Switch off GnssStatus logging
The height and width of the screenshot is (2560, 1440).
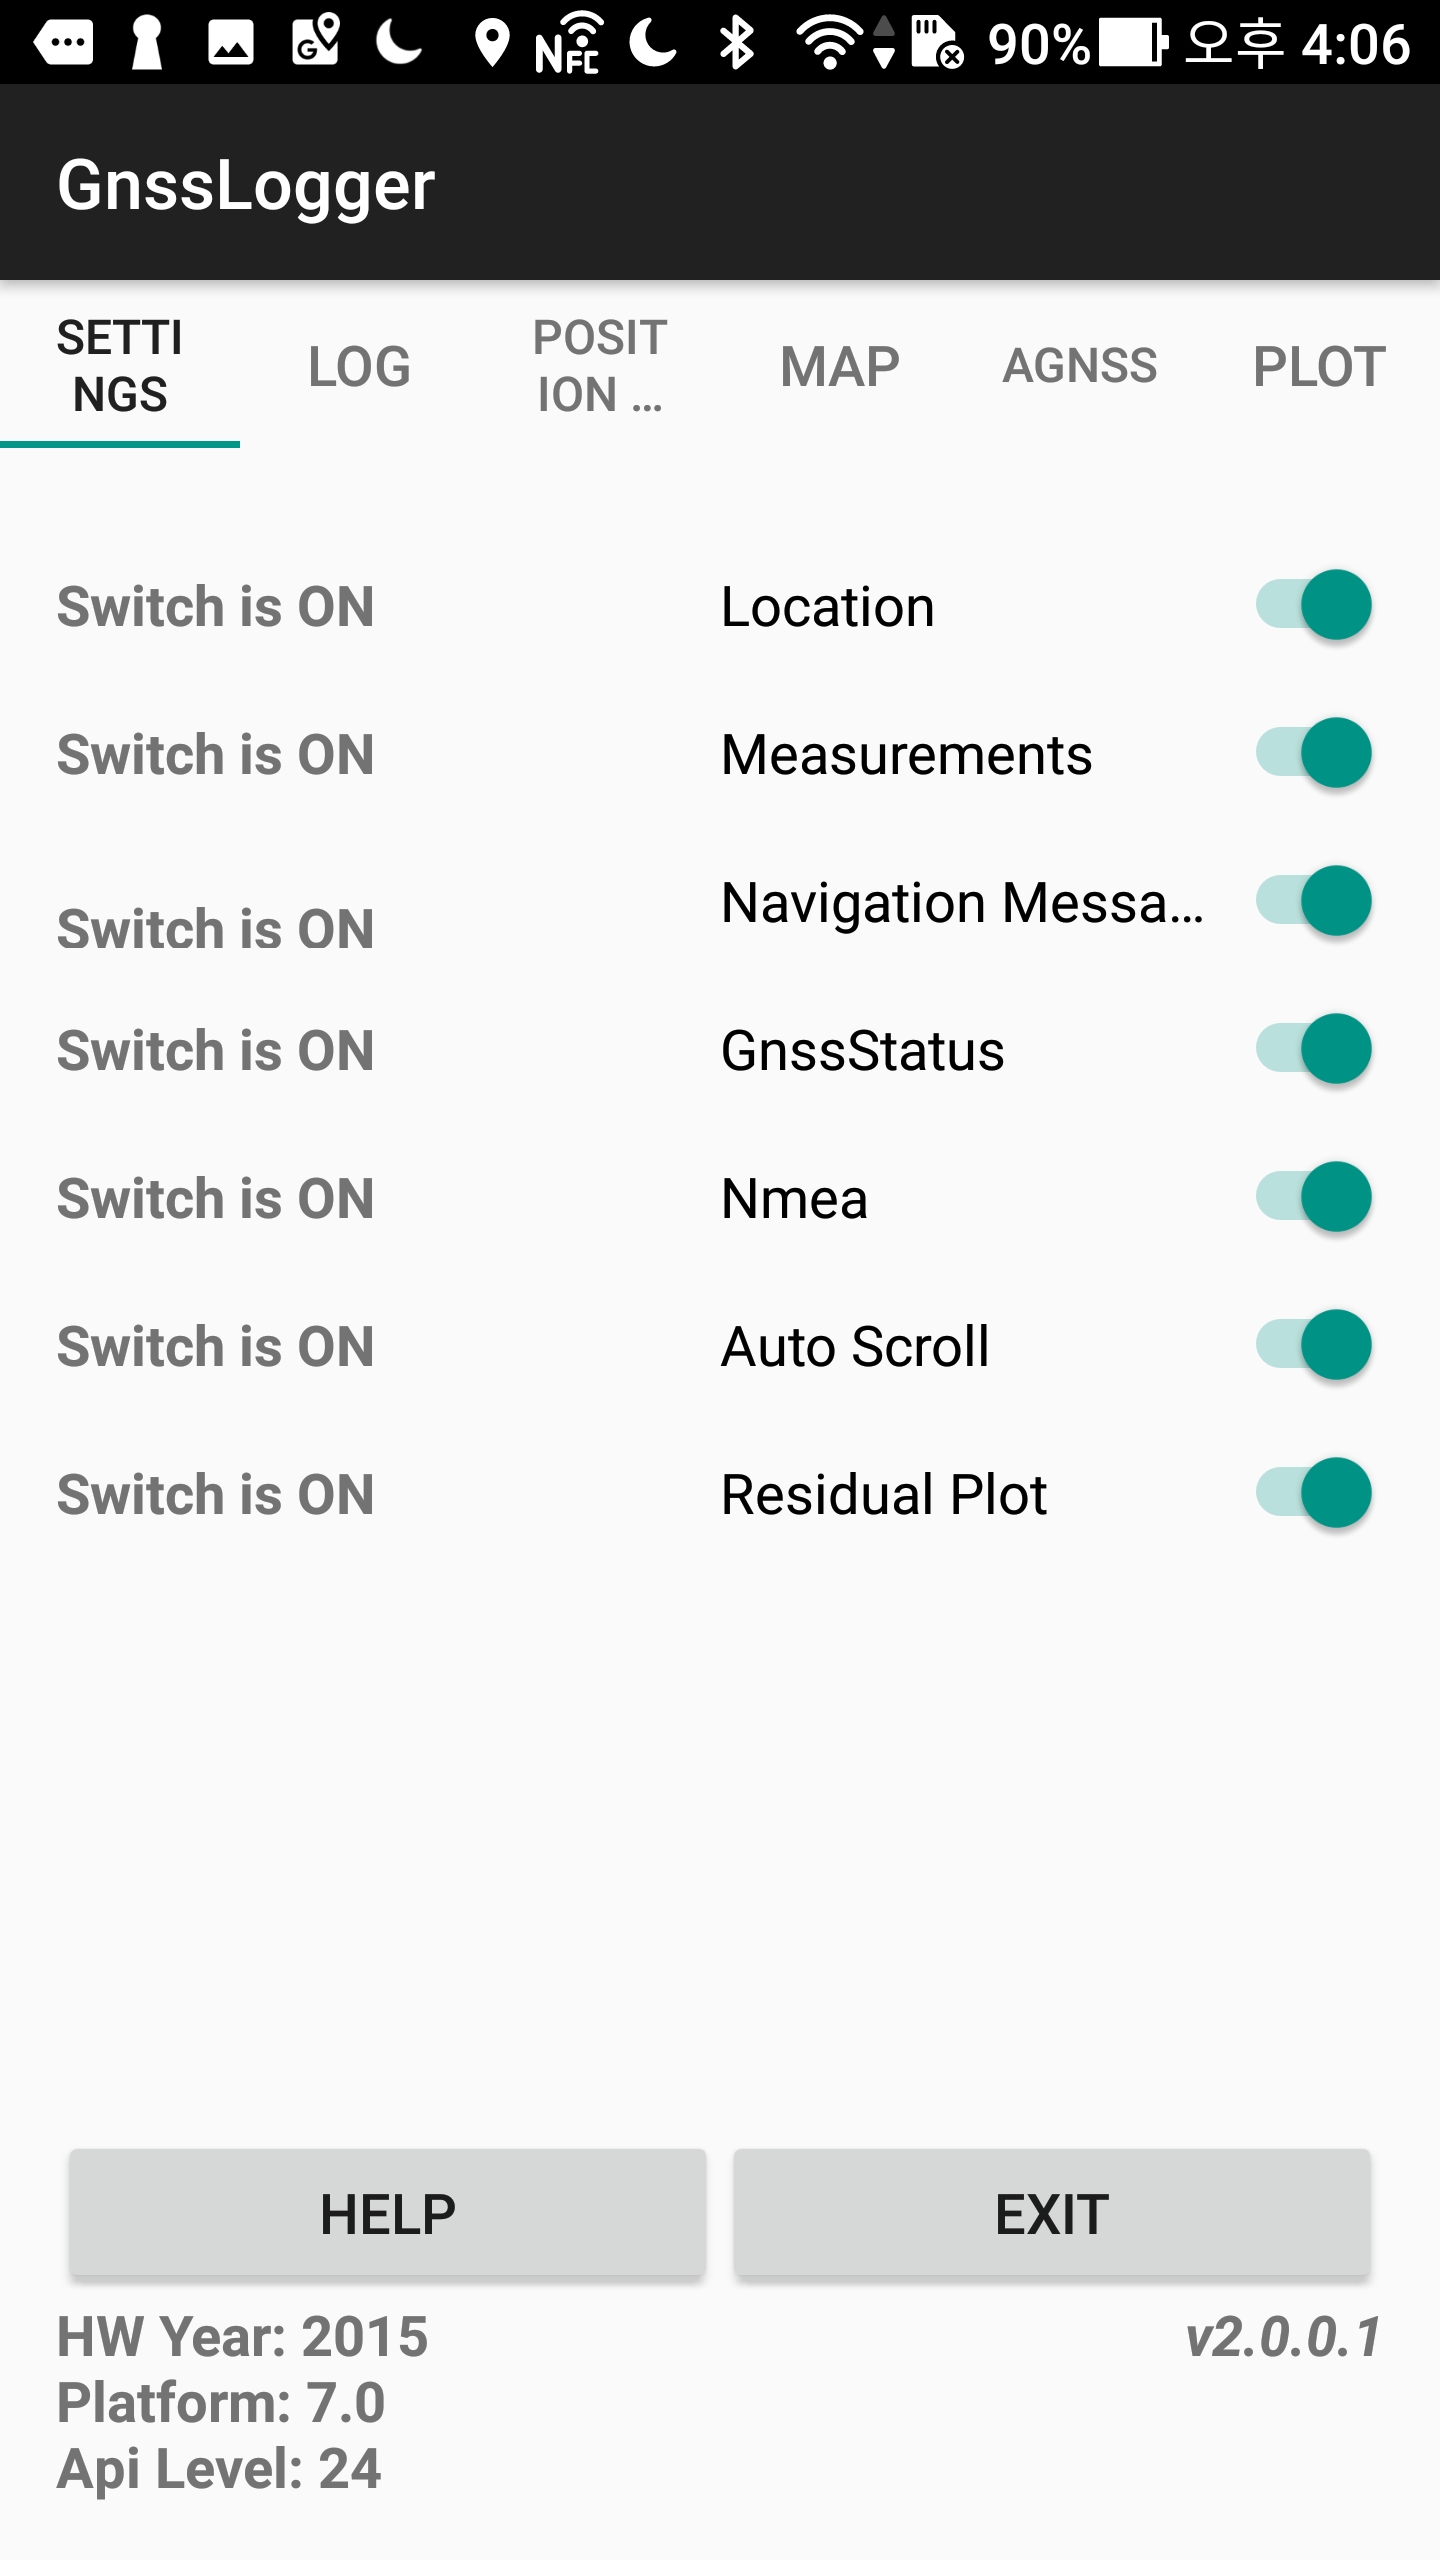[x=1313, y=1049]
